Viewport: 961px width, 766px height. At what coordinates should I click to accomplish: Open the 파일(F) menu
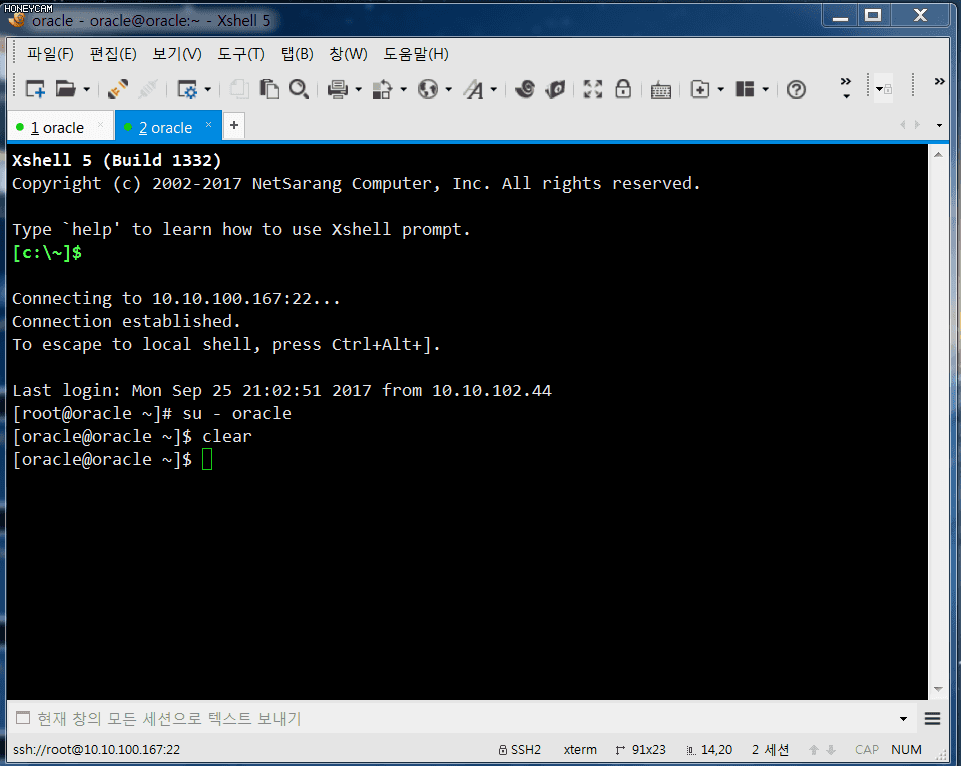coord(50,54)
